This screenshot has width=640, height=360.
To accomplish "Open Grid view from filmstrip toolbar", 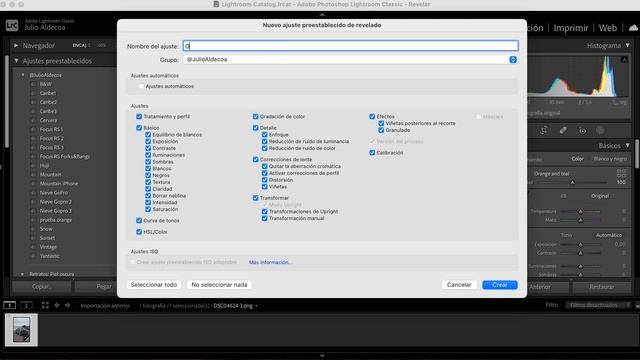I will pyautogui.click(x=45, y=305).
